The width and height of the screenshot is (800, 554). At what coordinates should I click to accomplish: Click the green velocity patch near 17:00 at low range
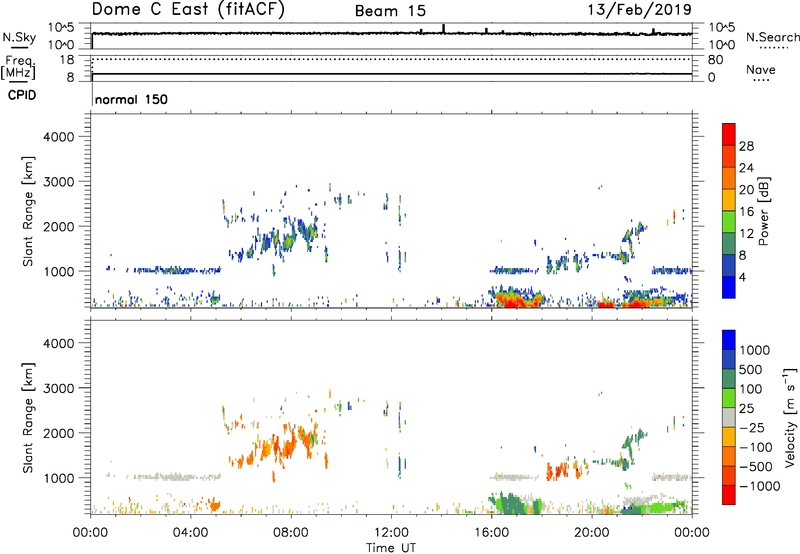point(512,503)
